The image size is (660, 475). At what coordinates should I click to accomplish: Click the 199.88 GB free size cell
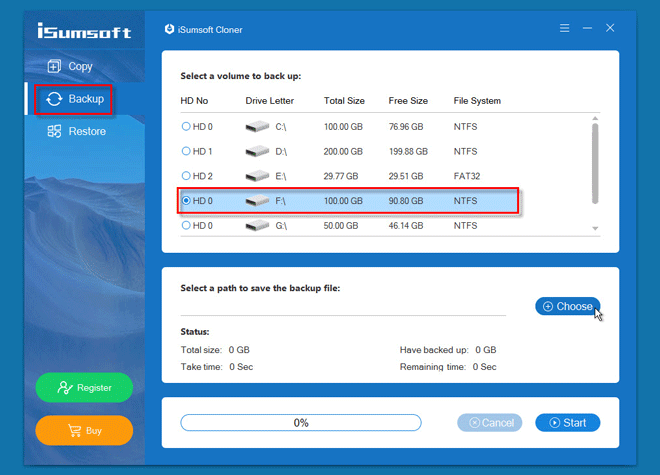click(x=408, y=151)
